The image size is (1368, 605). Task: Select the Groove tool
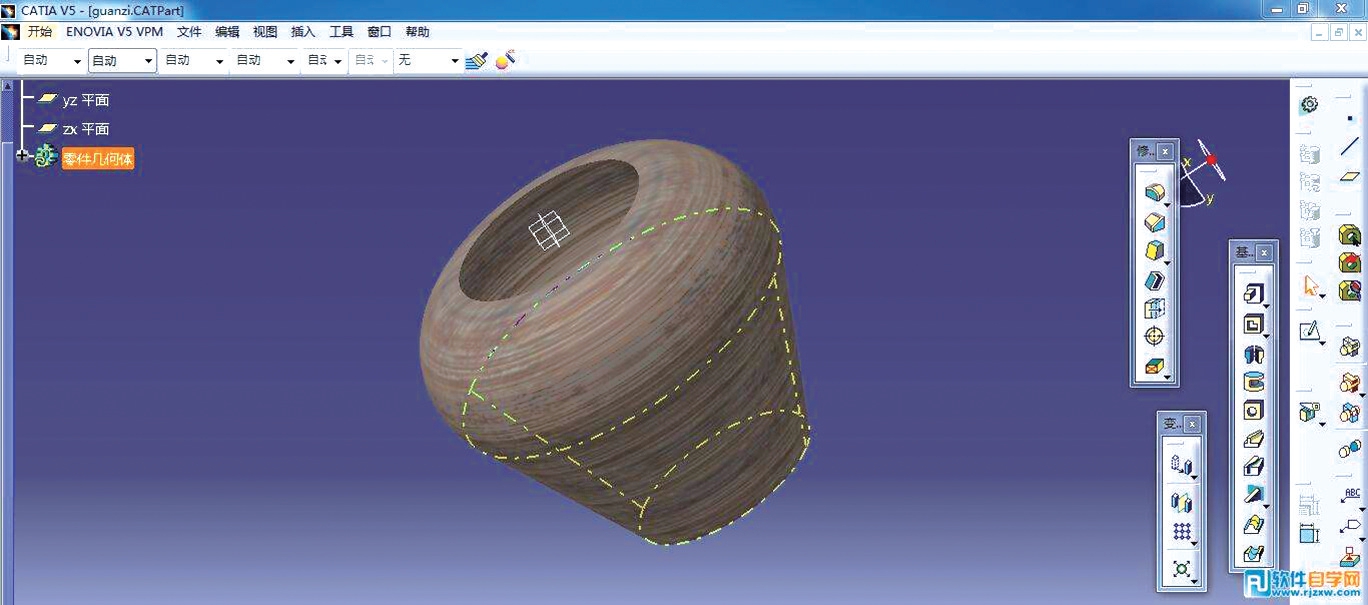click(1253, 382)
